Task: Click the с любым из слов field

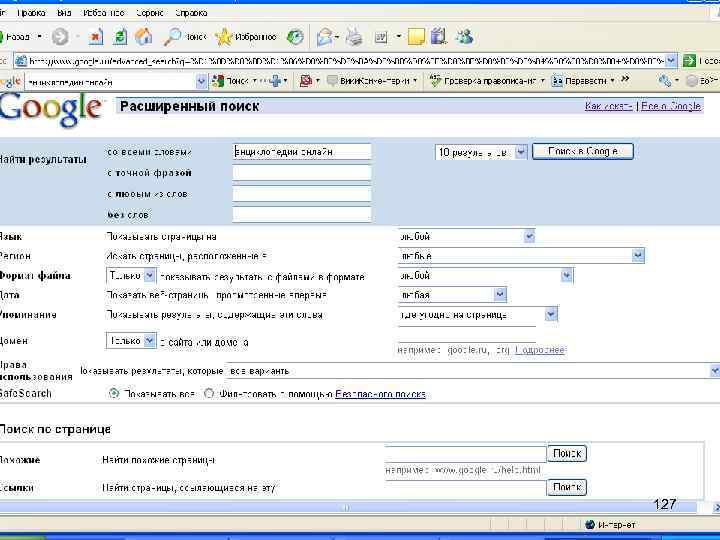Action: pyautogui.click(x=302, y=194)
